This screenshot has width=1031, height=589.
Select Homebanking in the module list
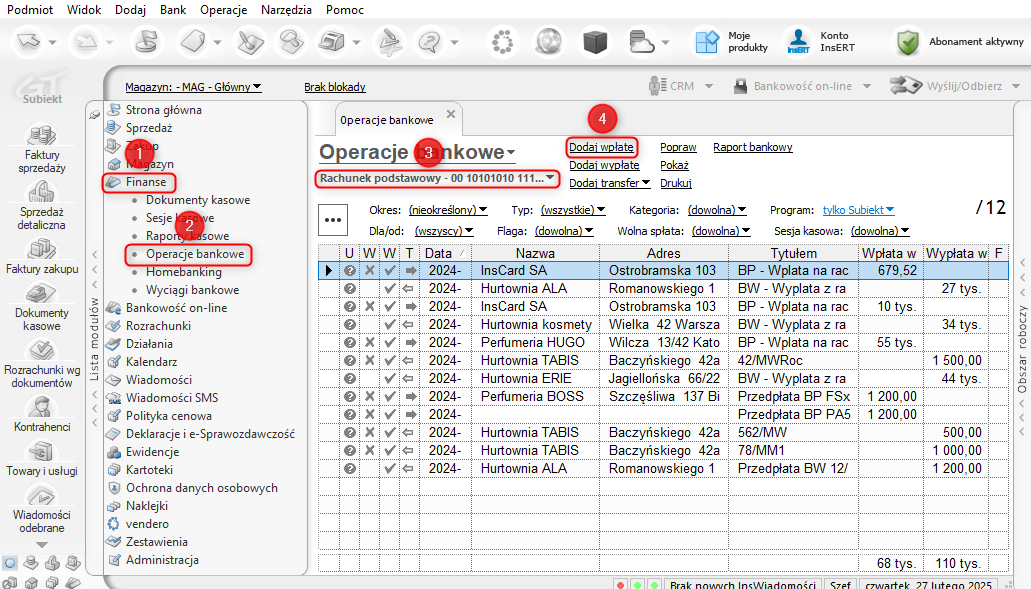[184, 271]
